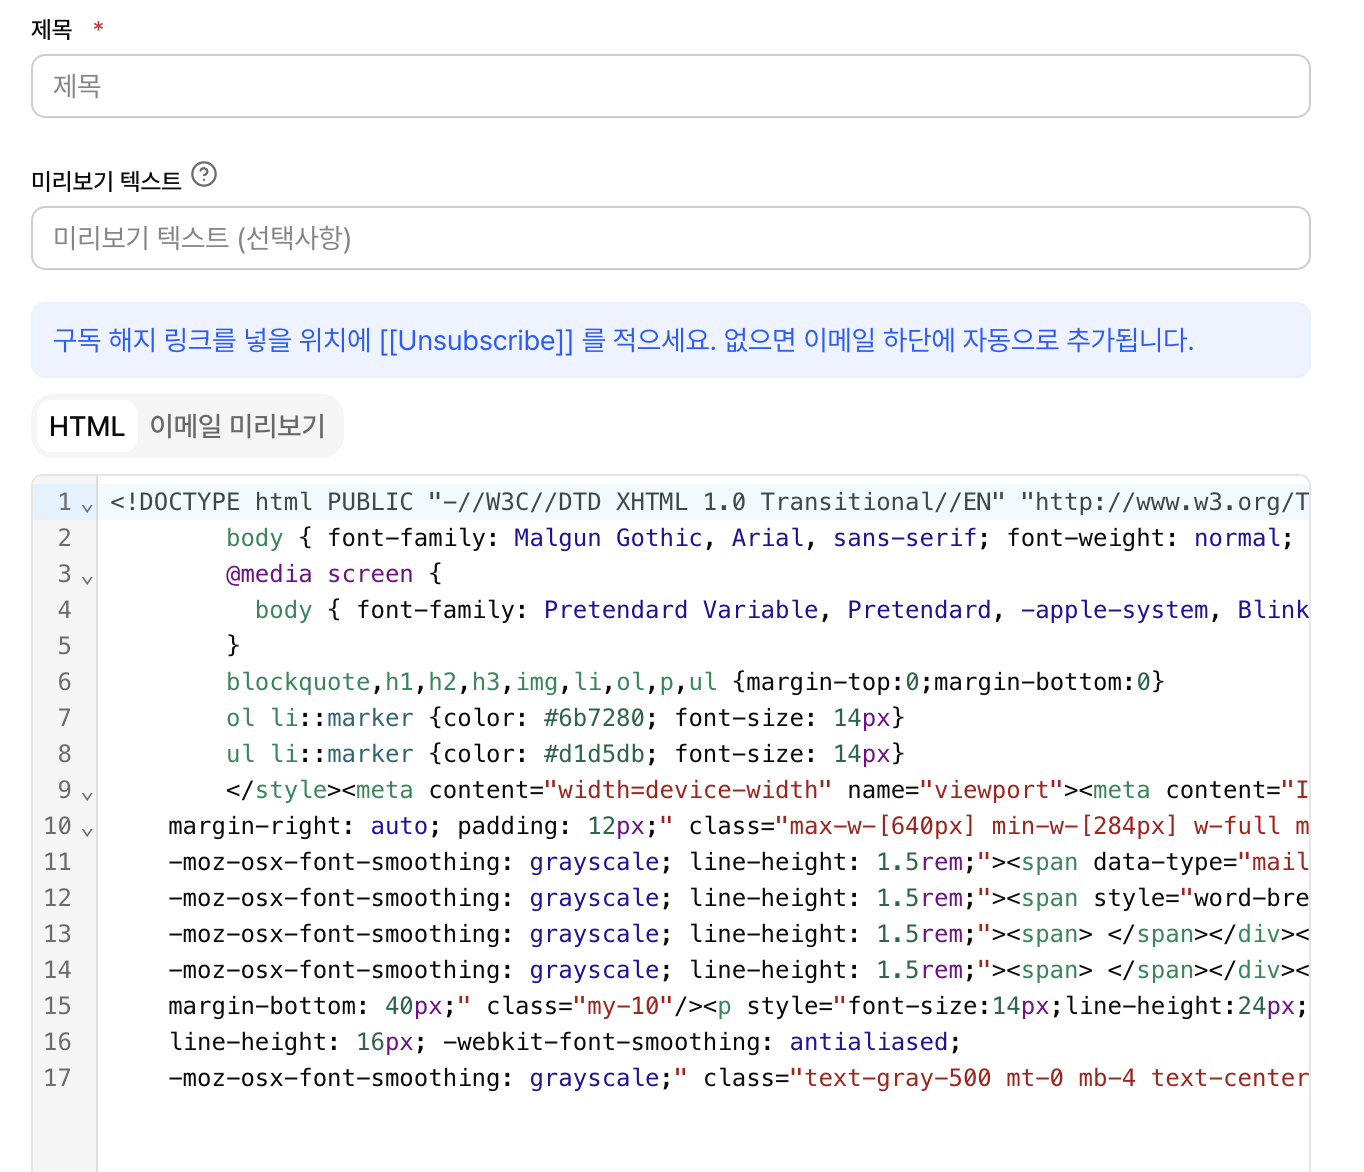Focus the 미리보기 텍스트 (선택사항) input field

point(671,238)
